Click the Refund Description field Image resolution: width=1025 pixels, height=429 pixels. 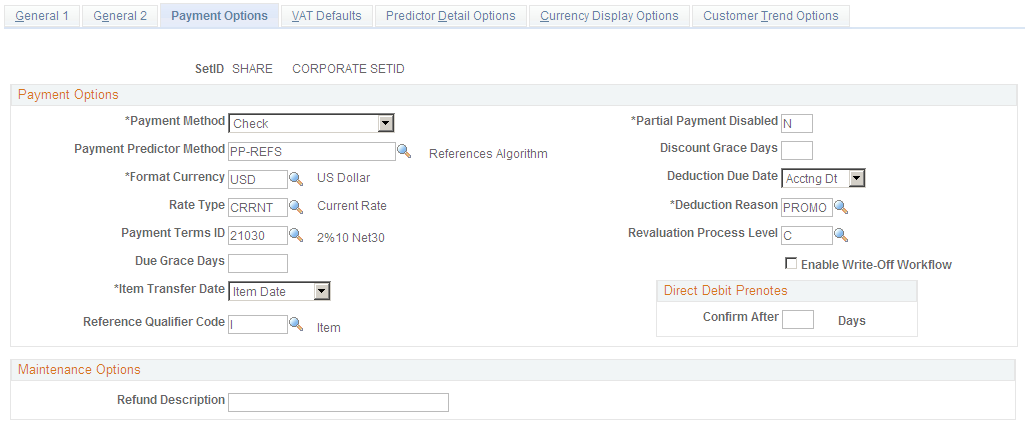coord(339,402)
